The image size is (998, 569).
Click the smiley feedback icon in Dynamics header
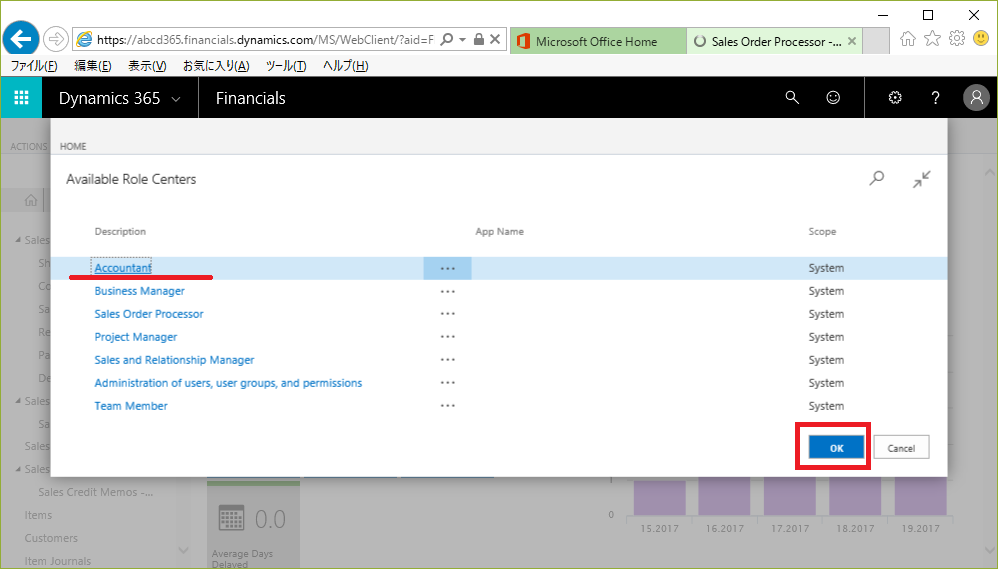[x=833, y=97]
